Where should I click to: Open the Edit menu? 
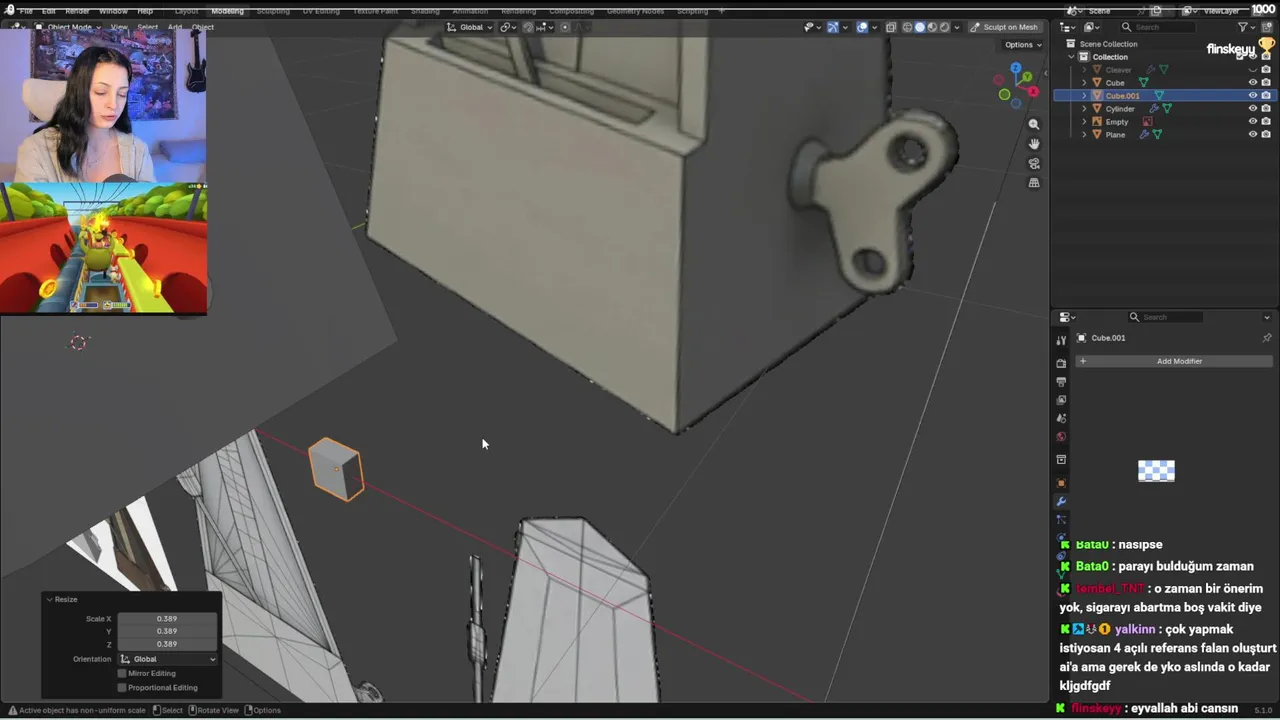(x=48, y=11)
